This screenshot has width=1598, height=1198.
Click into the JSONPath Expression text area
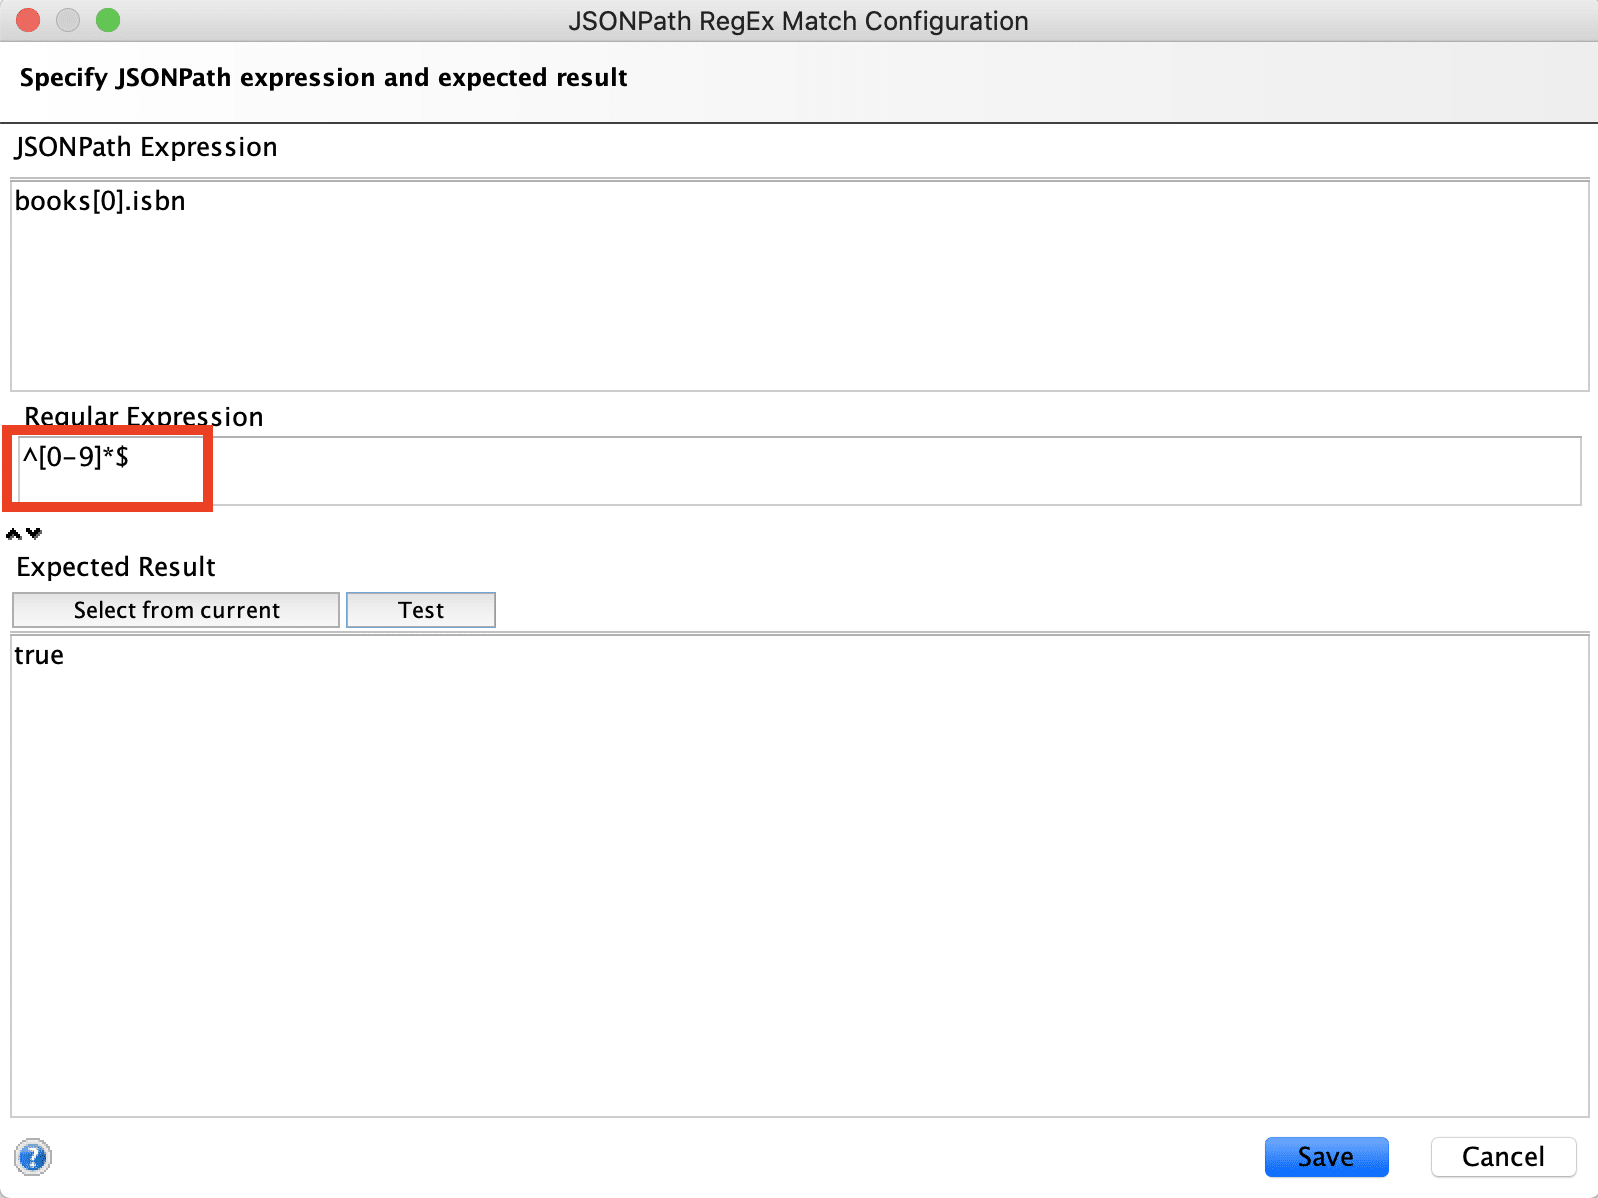[800, 300]
